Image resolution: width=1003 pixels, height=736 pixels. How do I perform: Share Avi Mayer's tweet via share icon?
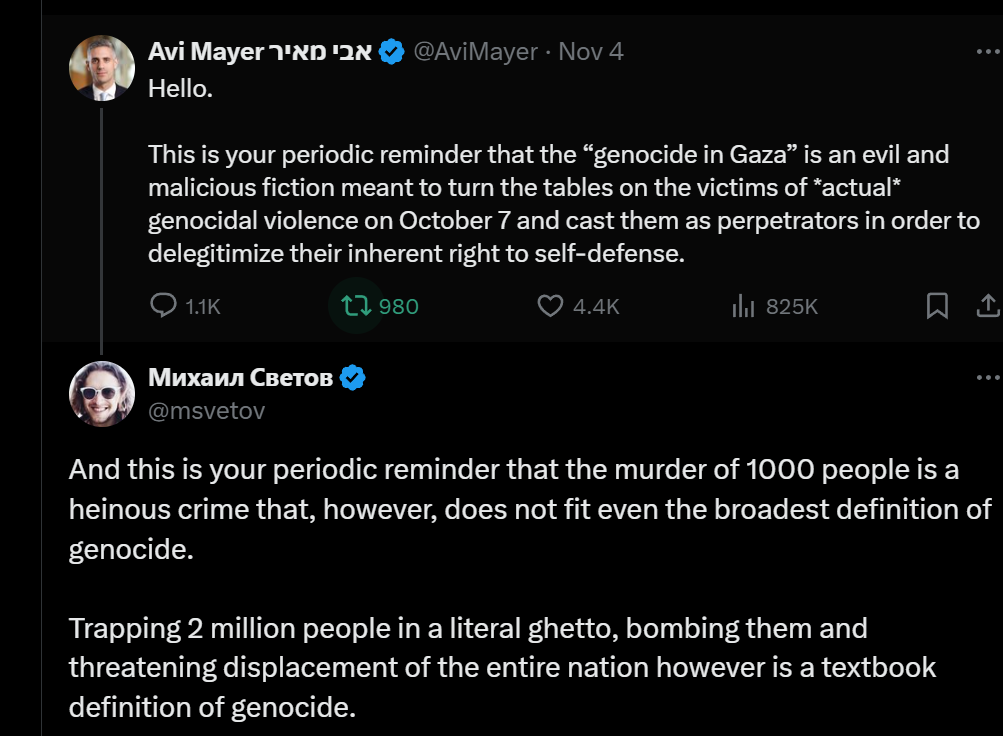(988, 306)
